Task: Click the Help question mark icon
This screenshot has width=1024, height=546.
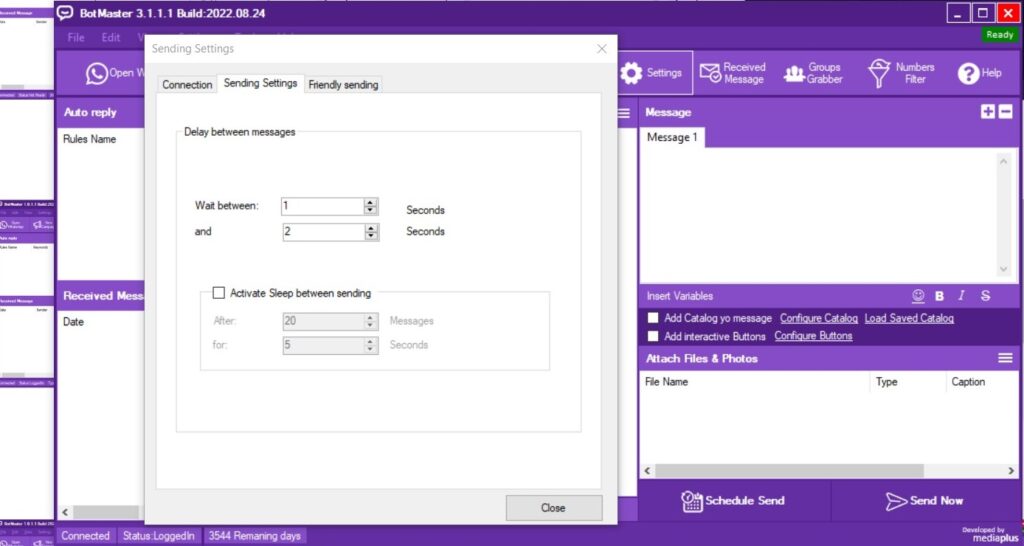Action: coord(968,73)
